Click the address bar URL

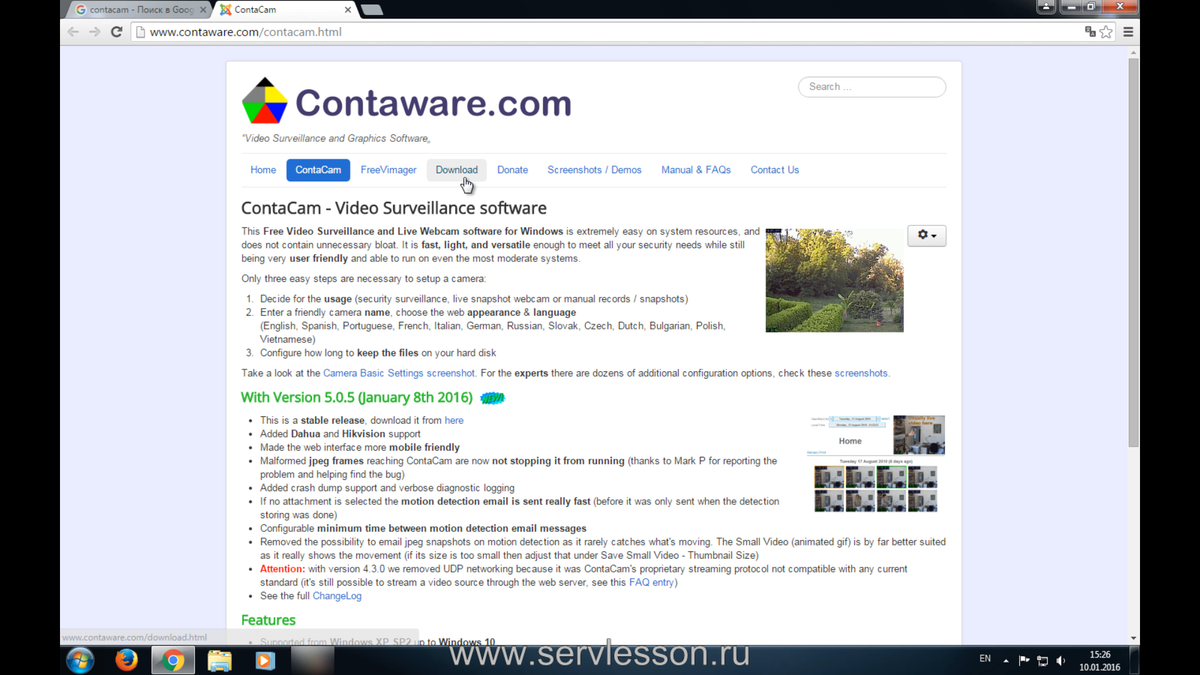(246, 32)
